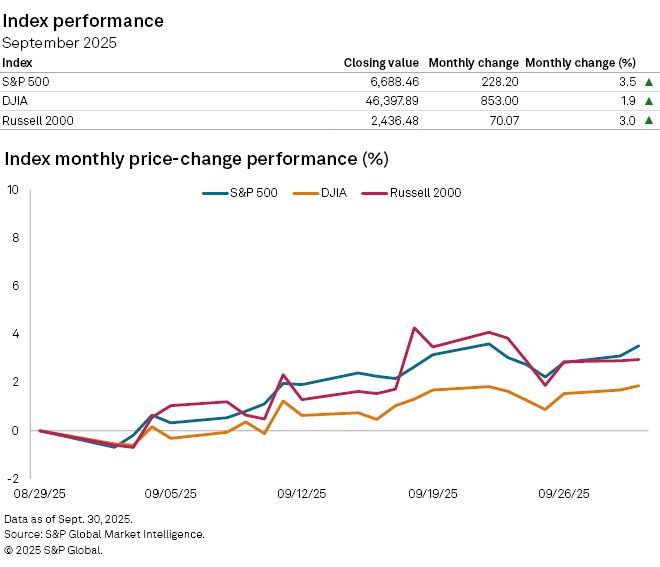Image resolution: width=660 pixels, height=567 pixels.
Task: Click the Russell 2000 monthly change 70.07
Action: (498, 120)
